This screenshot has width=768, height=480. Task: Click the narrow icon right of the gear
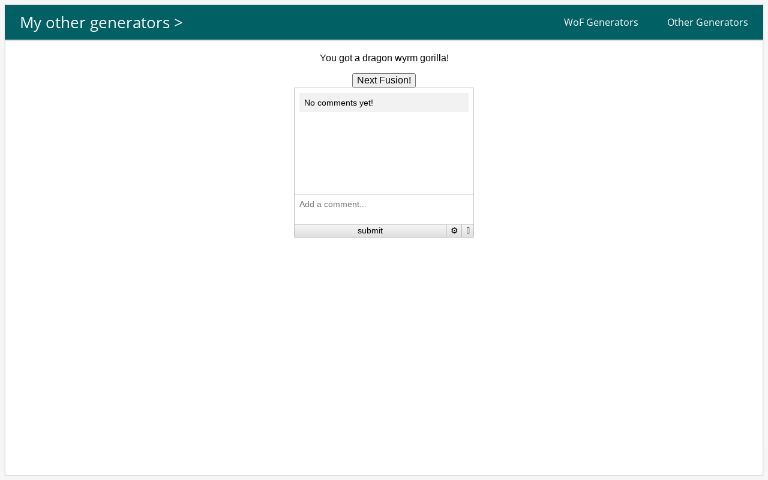pos(468,231)
